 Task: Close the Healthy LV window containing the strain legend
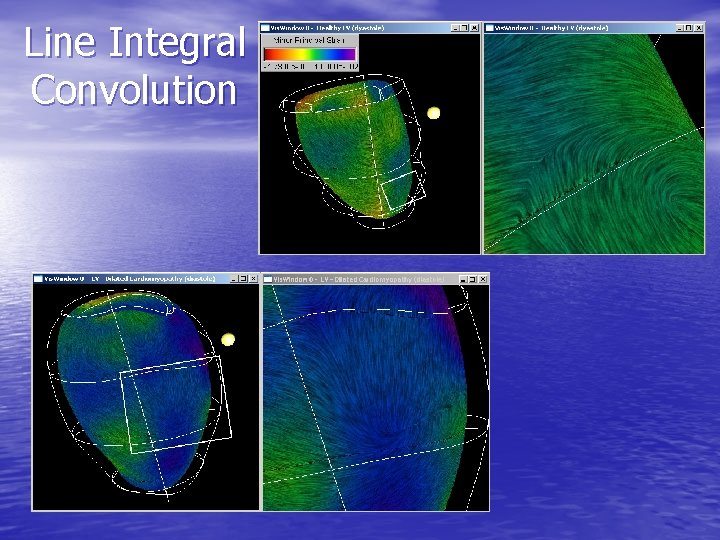(x=474, y=28)
